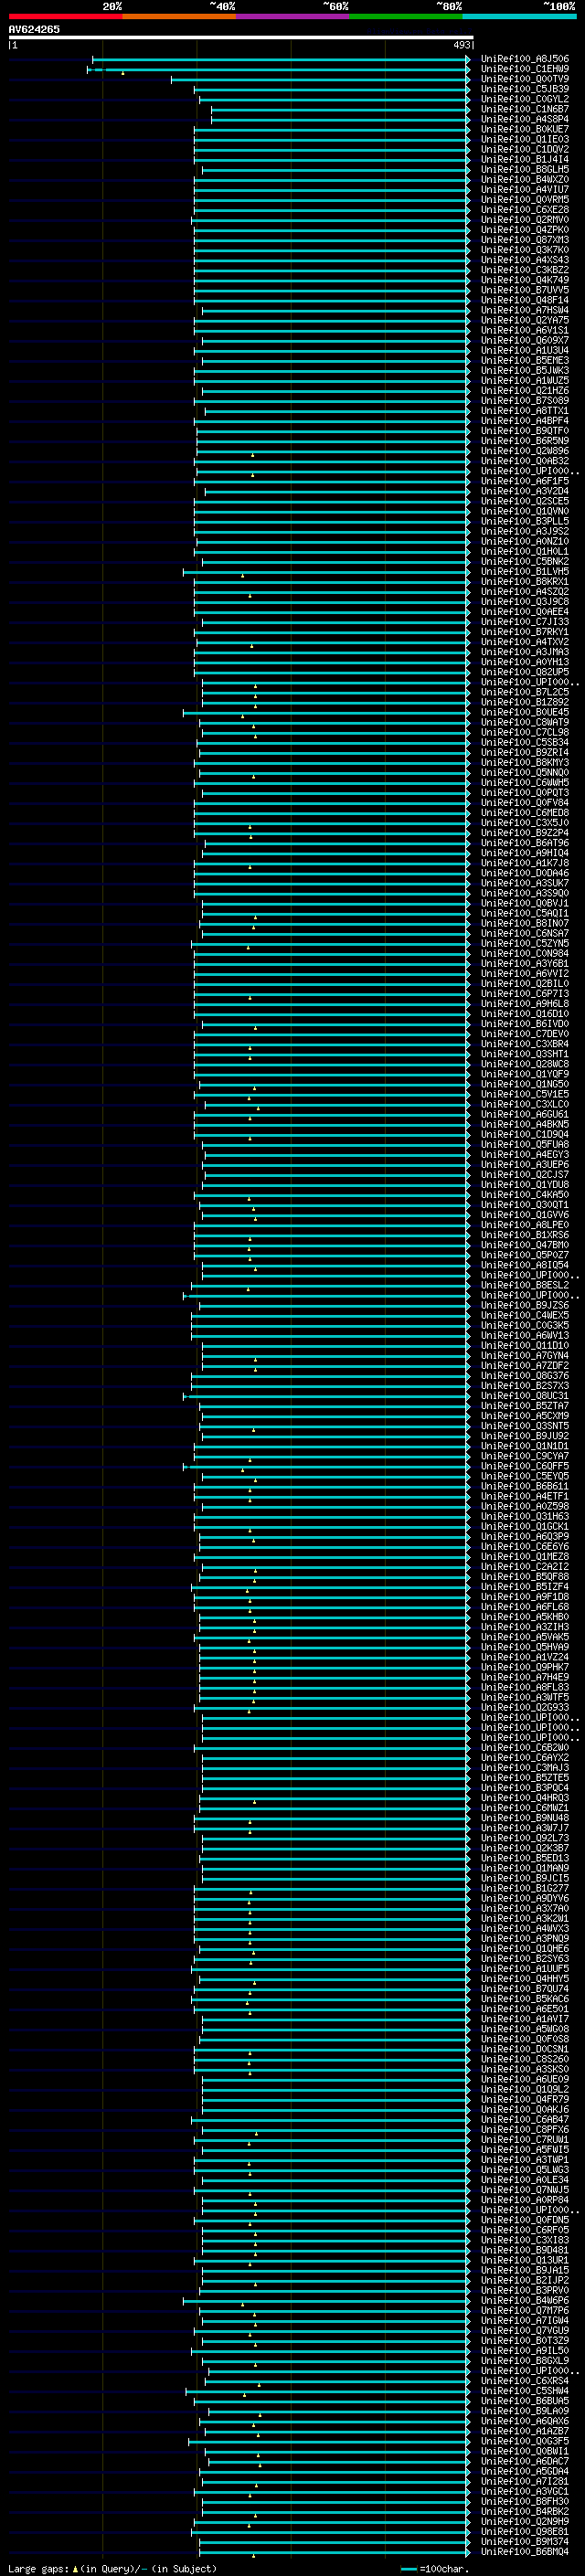Click the purple ~60% identity legend segment

click(293, 16)
